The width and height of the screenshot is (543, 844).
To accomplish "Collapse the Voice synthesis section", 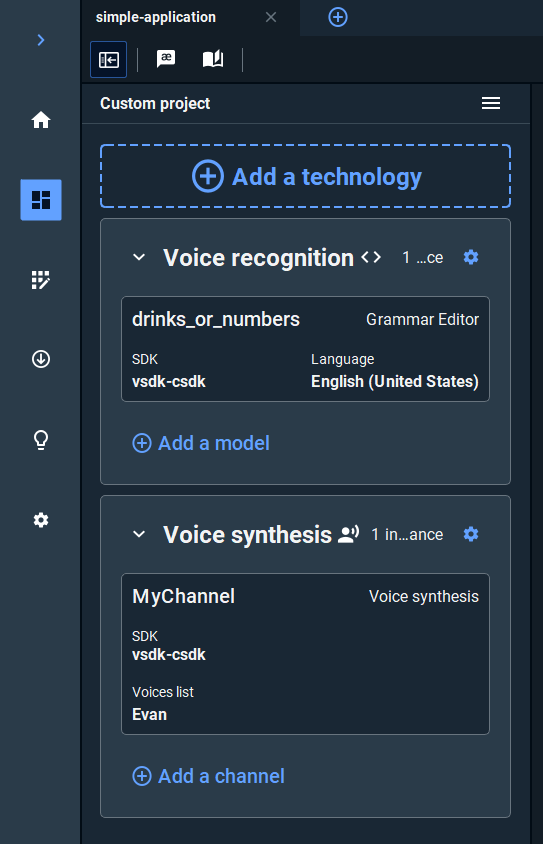I will (x=139, y=534).
